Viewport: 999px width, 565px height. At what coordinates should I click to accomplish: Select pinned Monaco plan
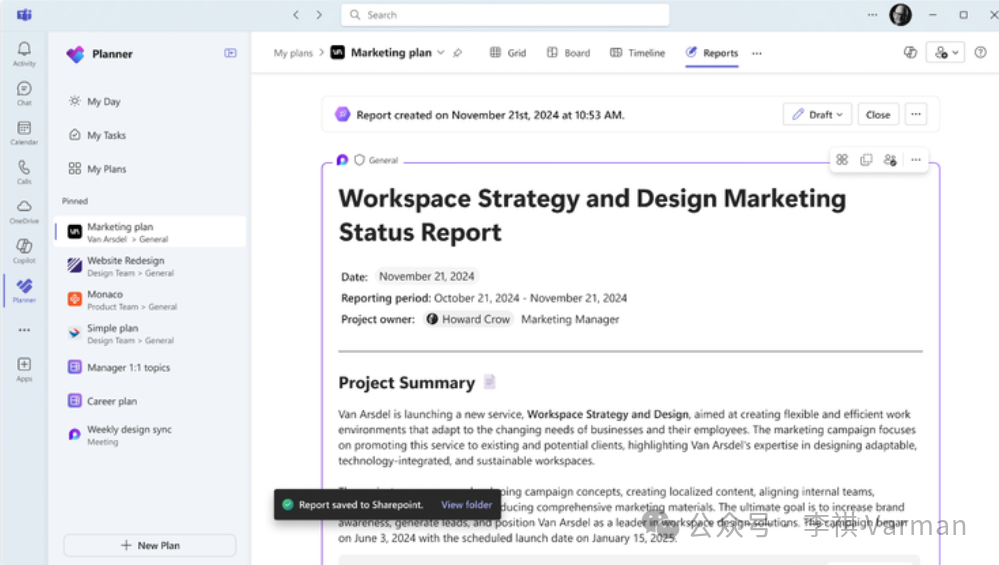pos(150,299)
